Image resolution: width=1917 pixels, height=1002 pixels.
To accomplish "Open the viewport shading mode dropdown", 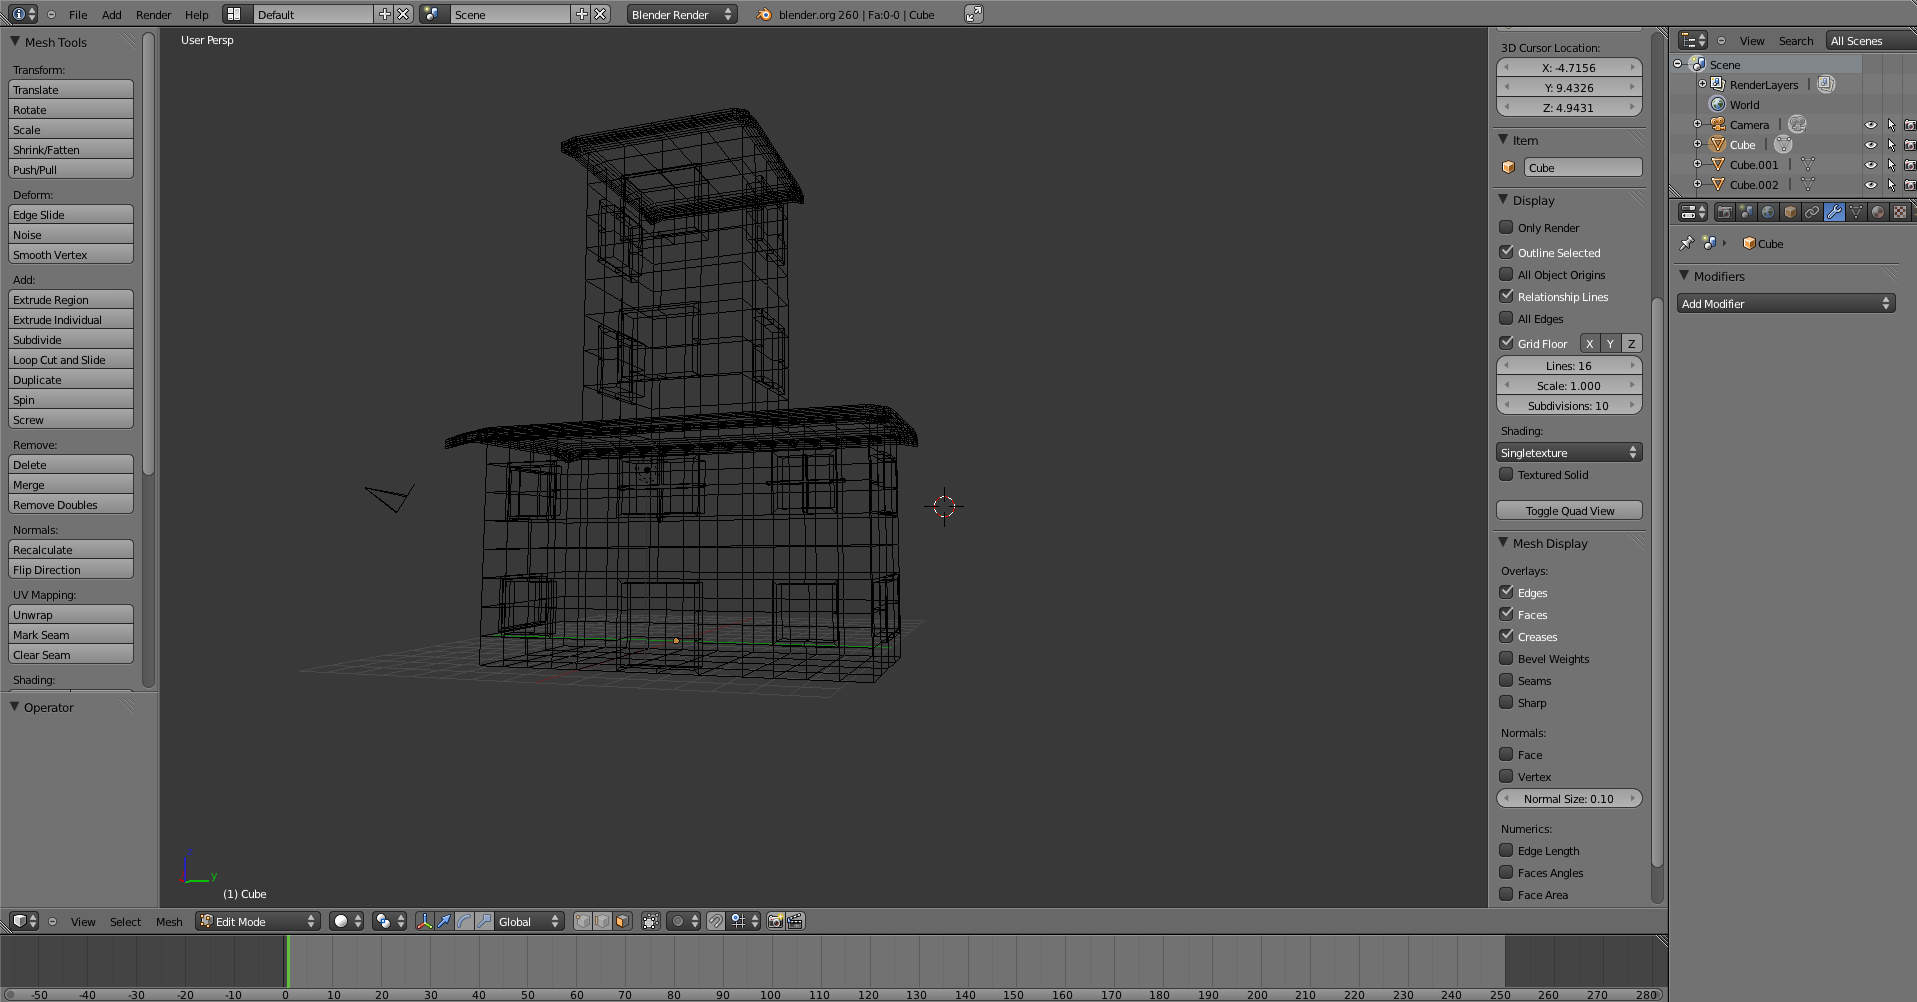I will click(347, 921).
